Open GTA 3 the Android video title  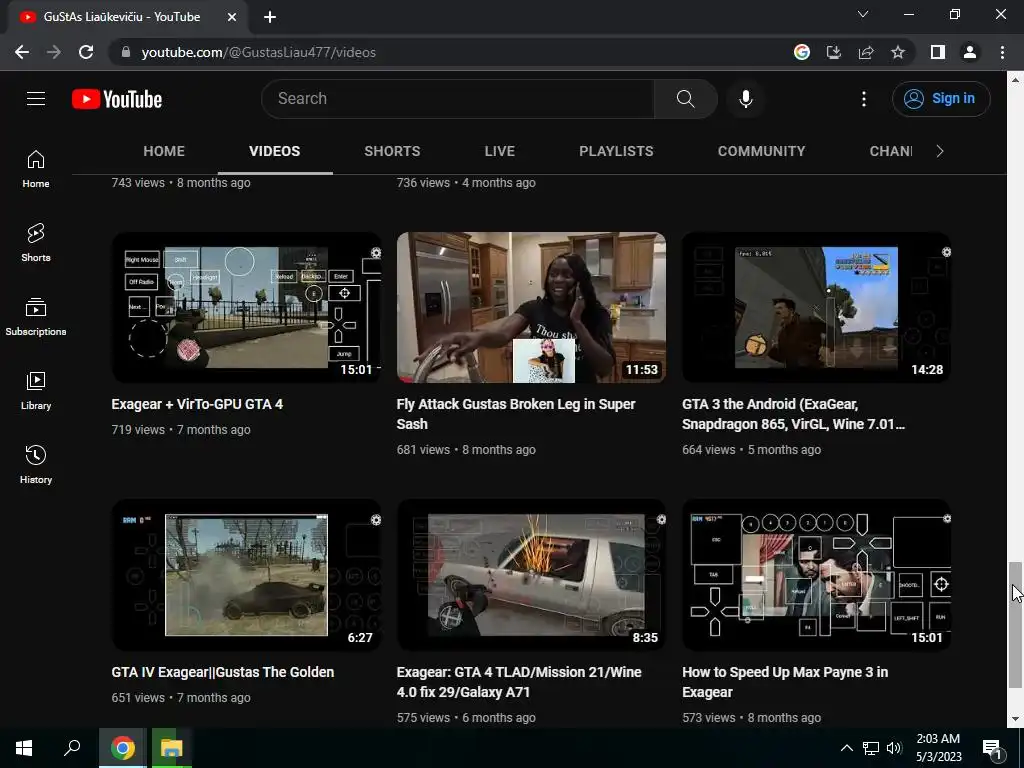point(793,414)
